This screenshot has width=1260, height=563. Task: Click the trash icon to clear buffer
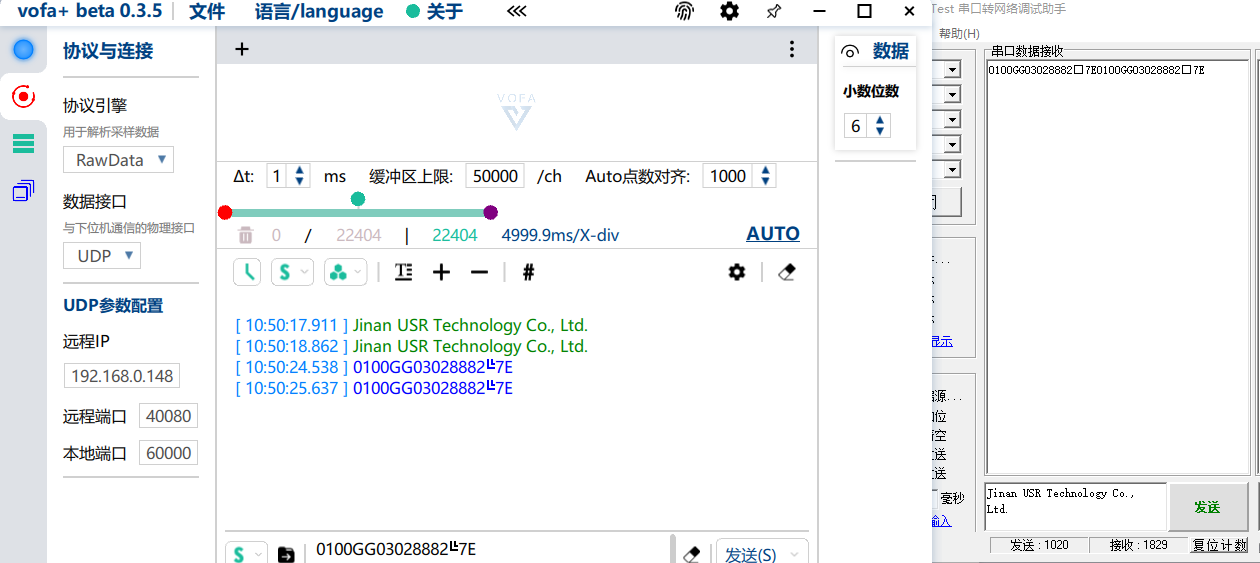pyautogui.click(x=245, y=235)
